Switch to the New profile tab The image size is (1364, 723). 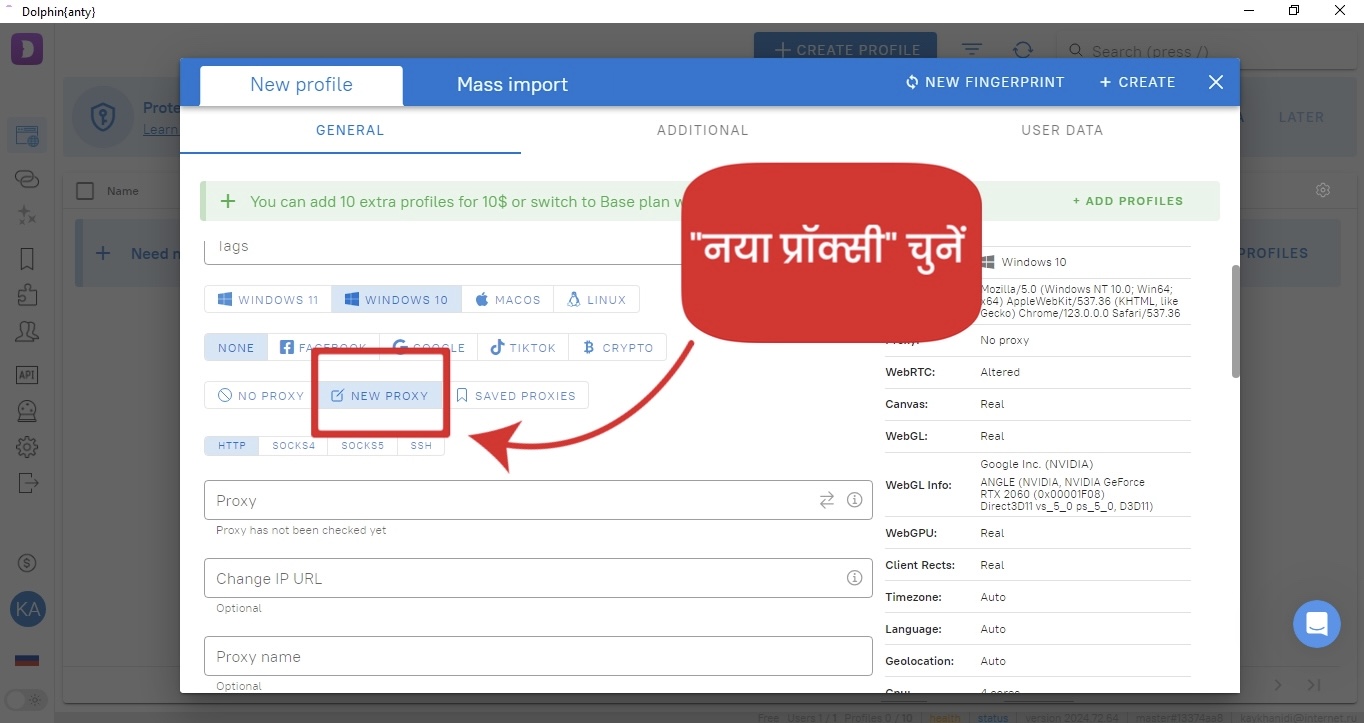(x=301, y=85)
